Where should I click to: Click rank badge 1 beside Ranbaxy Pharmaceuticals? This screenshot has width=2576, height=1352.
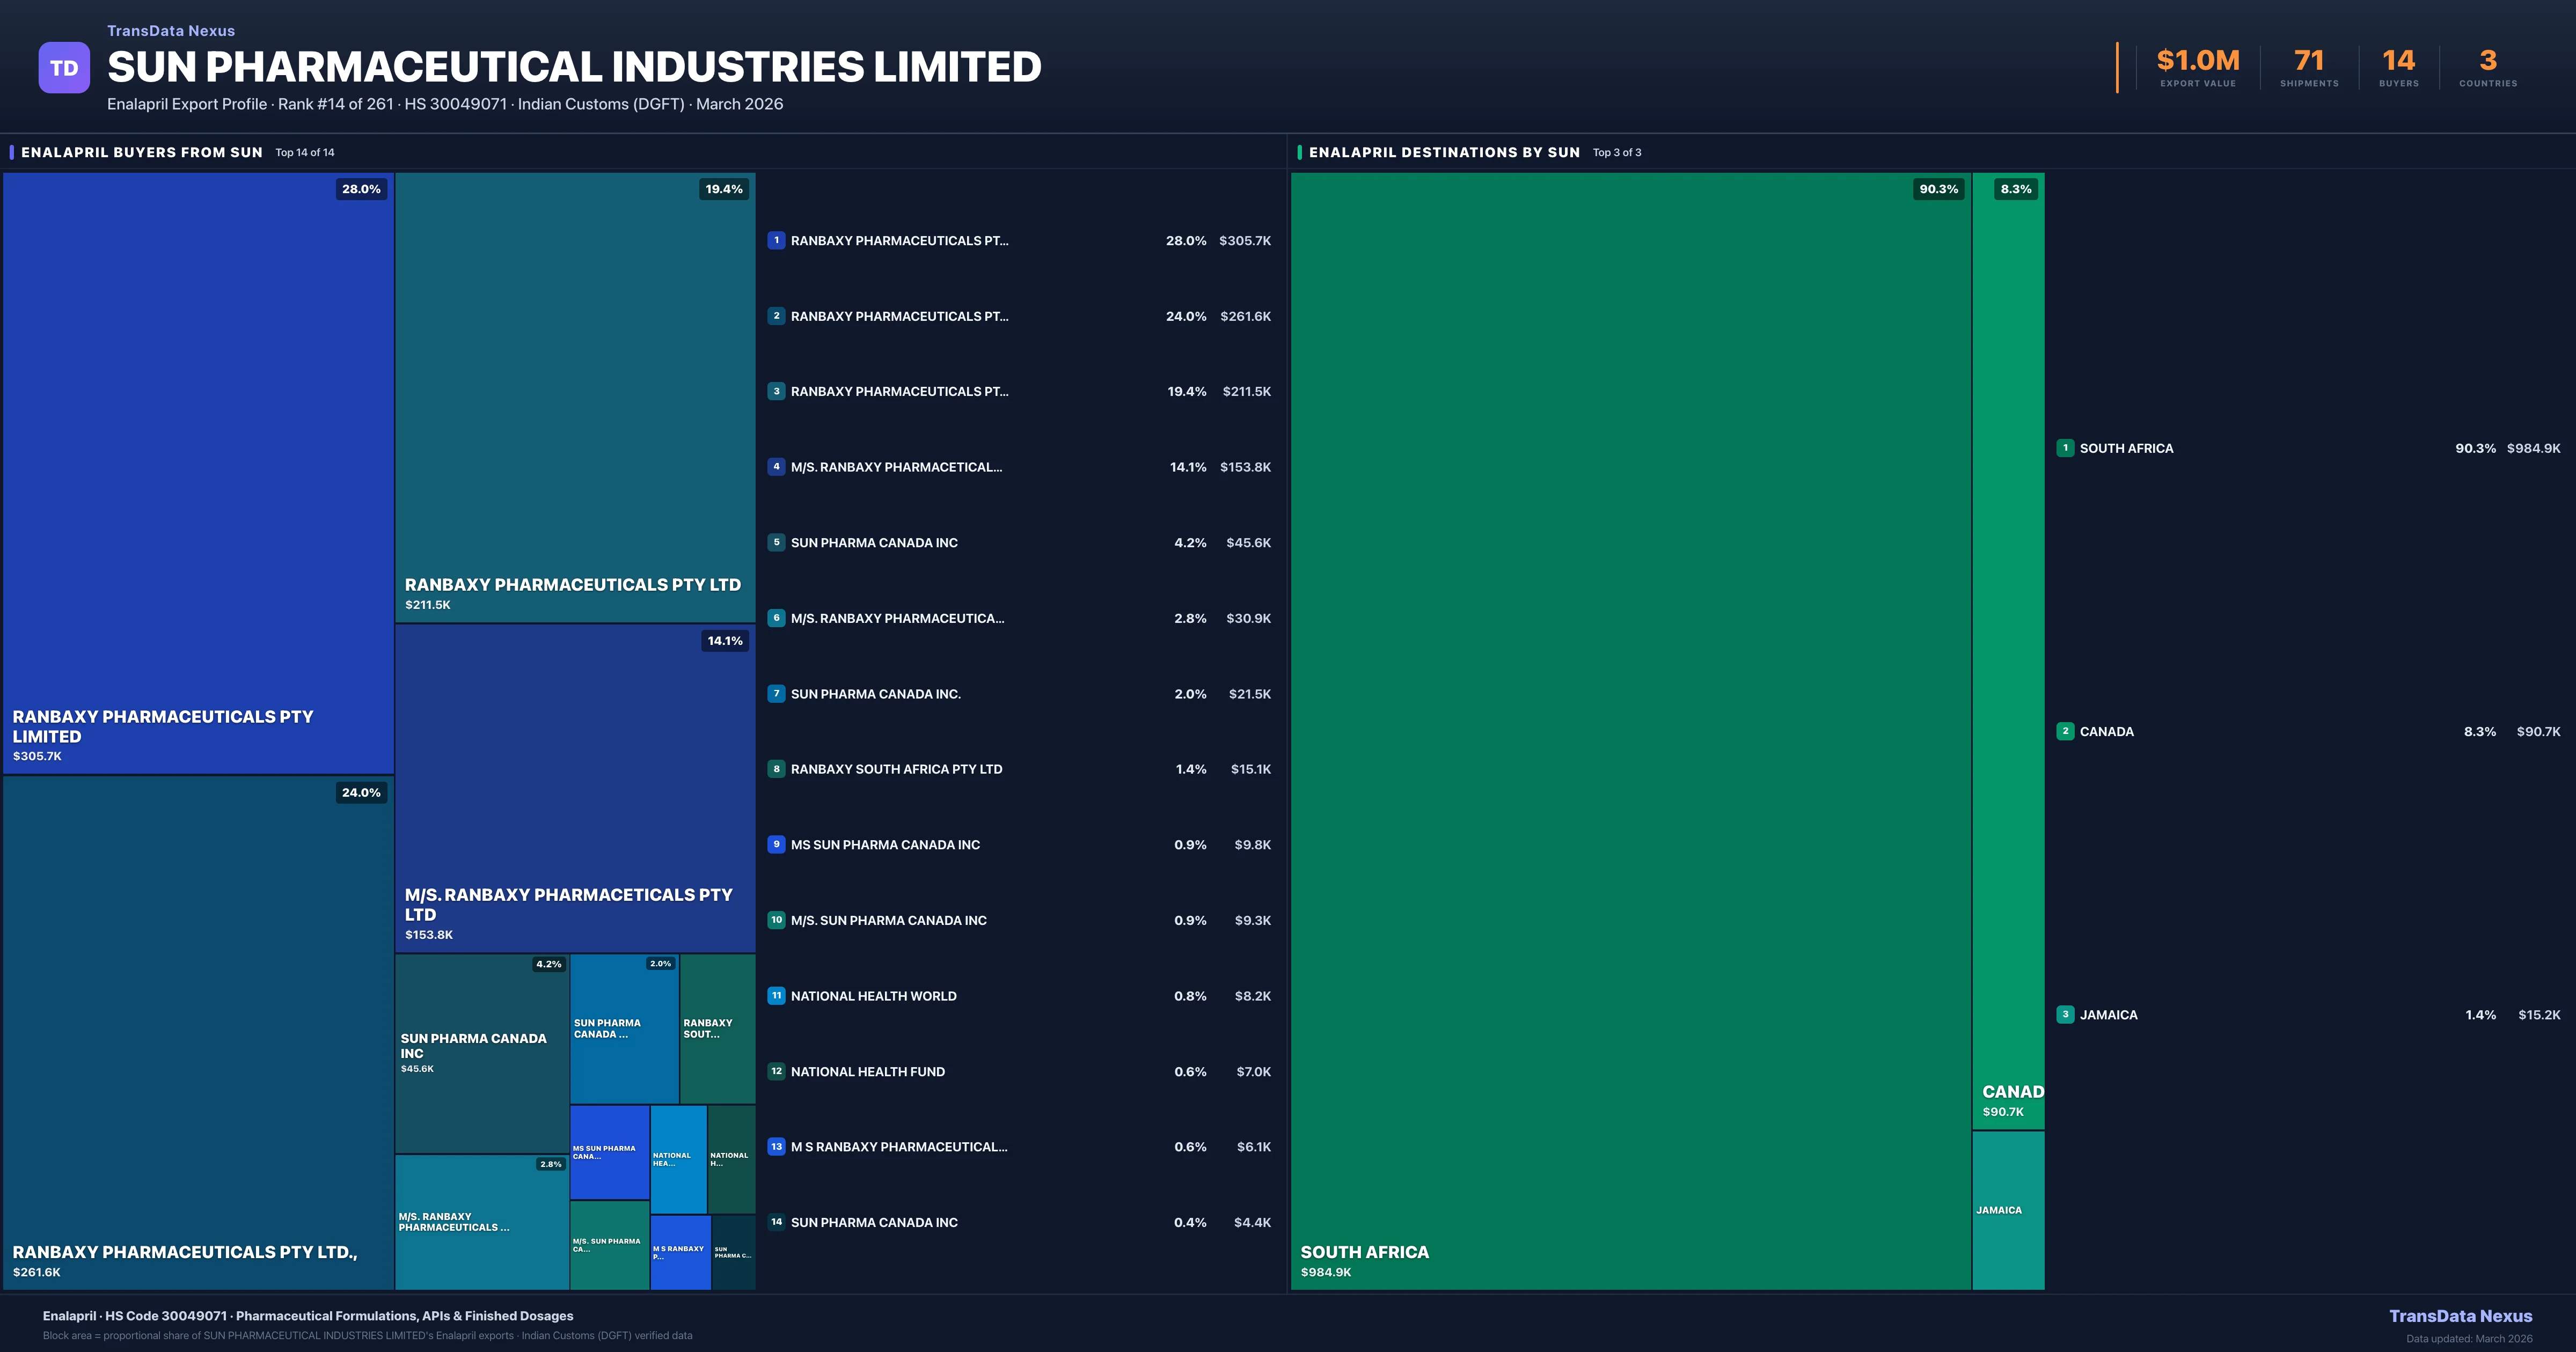click(x=776, y=240)
